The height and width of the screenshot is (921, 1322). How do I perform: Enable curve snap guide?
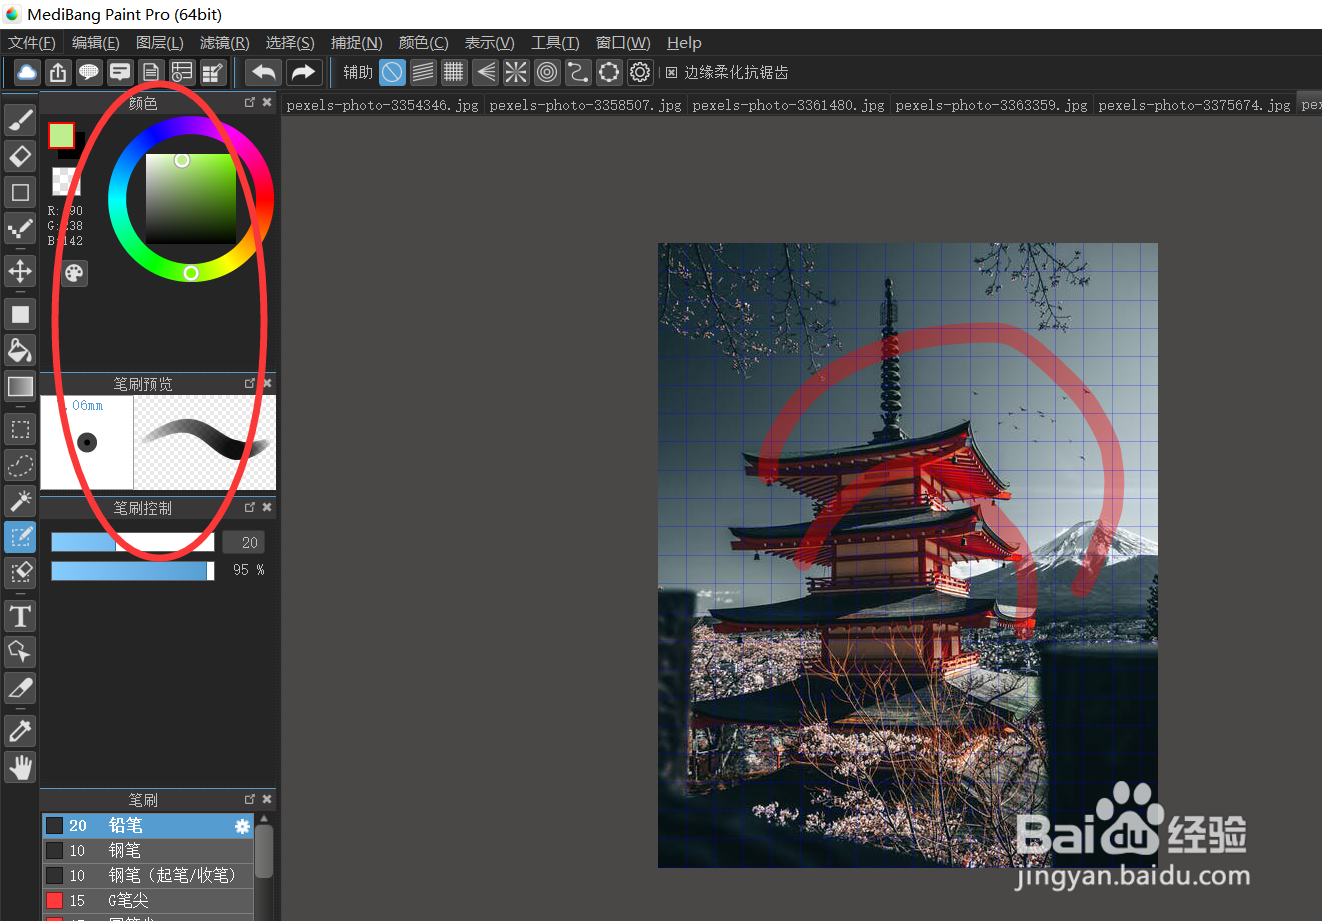[x=578, y=72]
